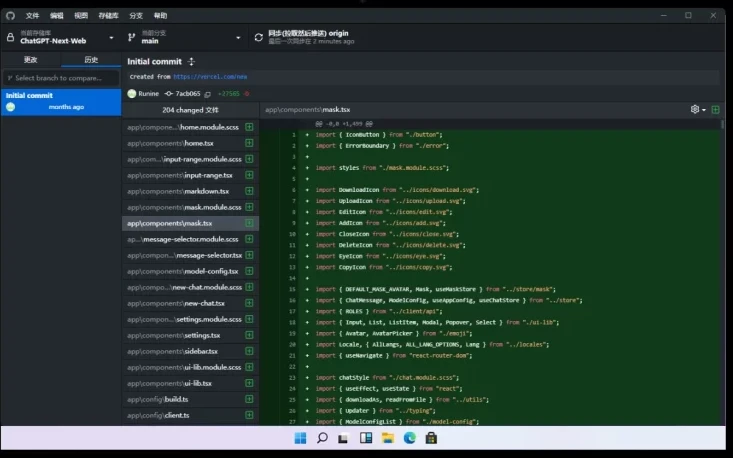This screenshot has height=458, width=733.
Task: Select file app\components\ui-lib.tsx
Action: tap(190, 383)
